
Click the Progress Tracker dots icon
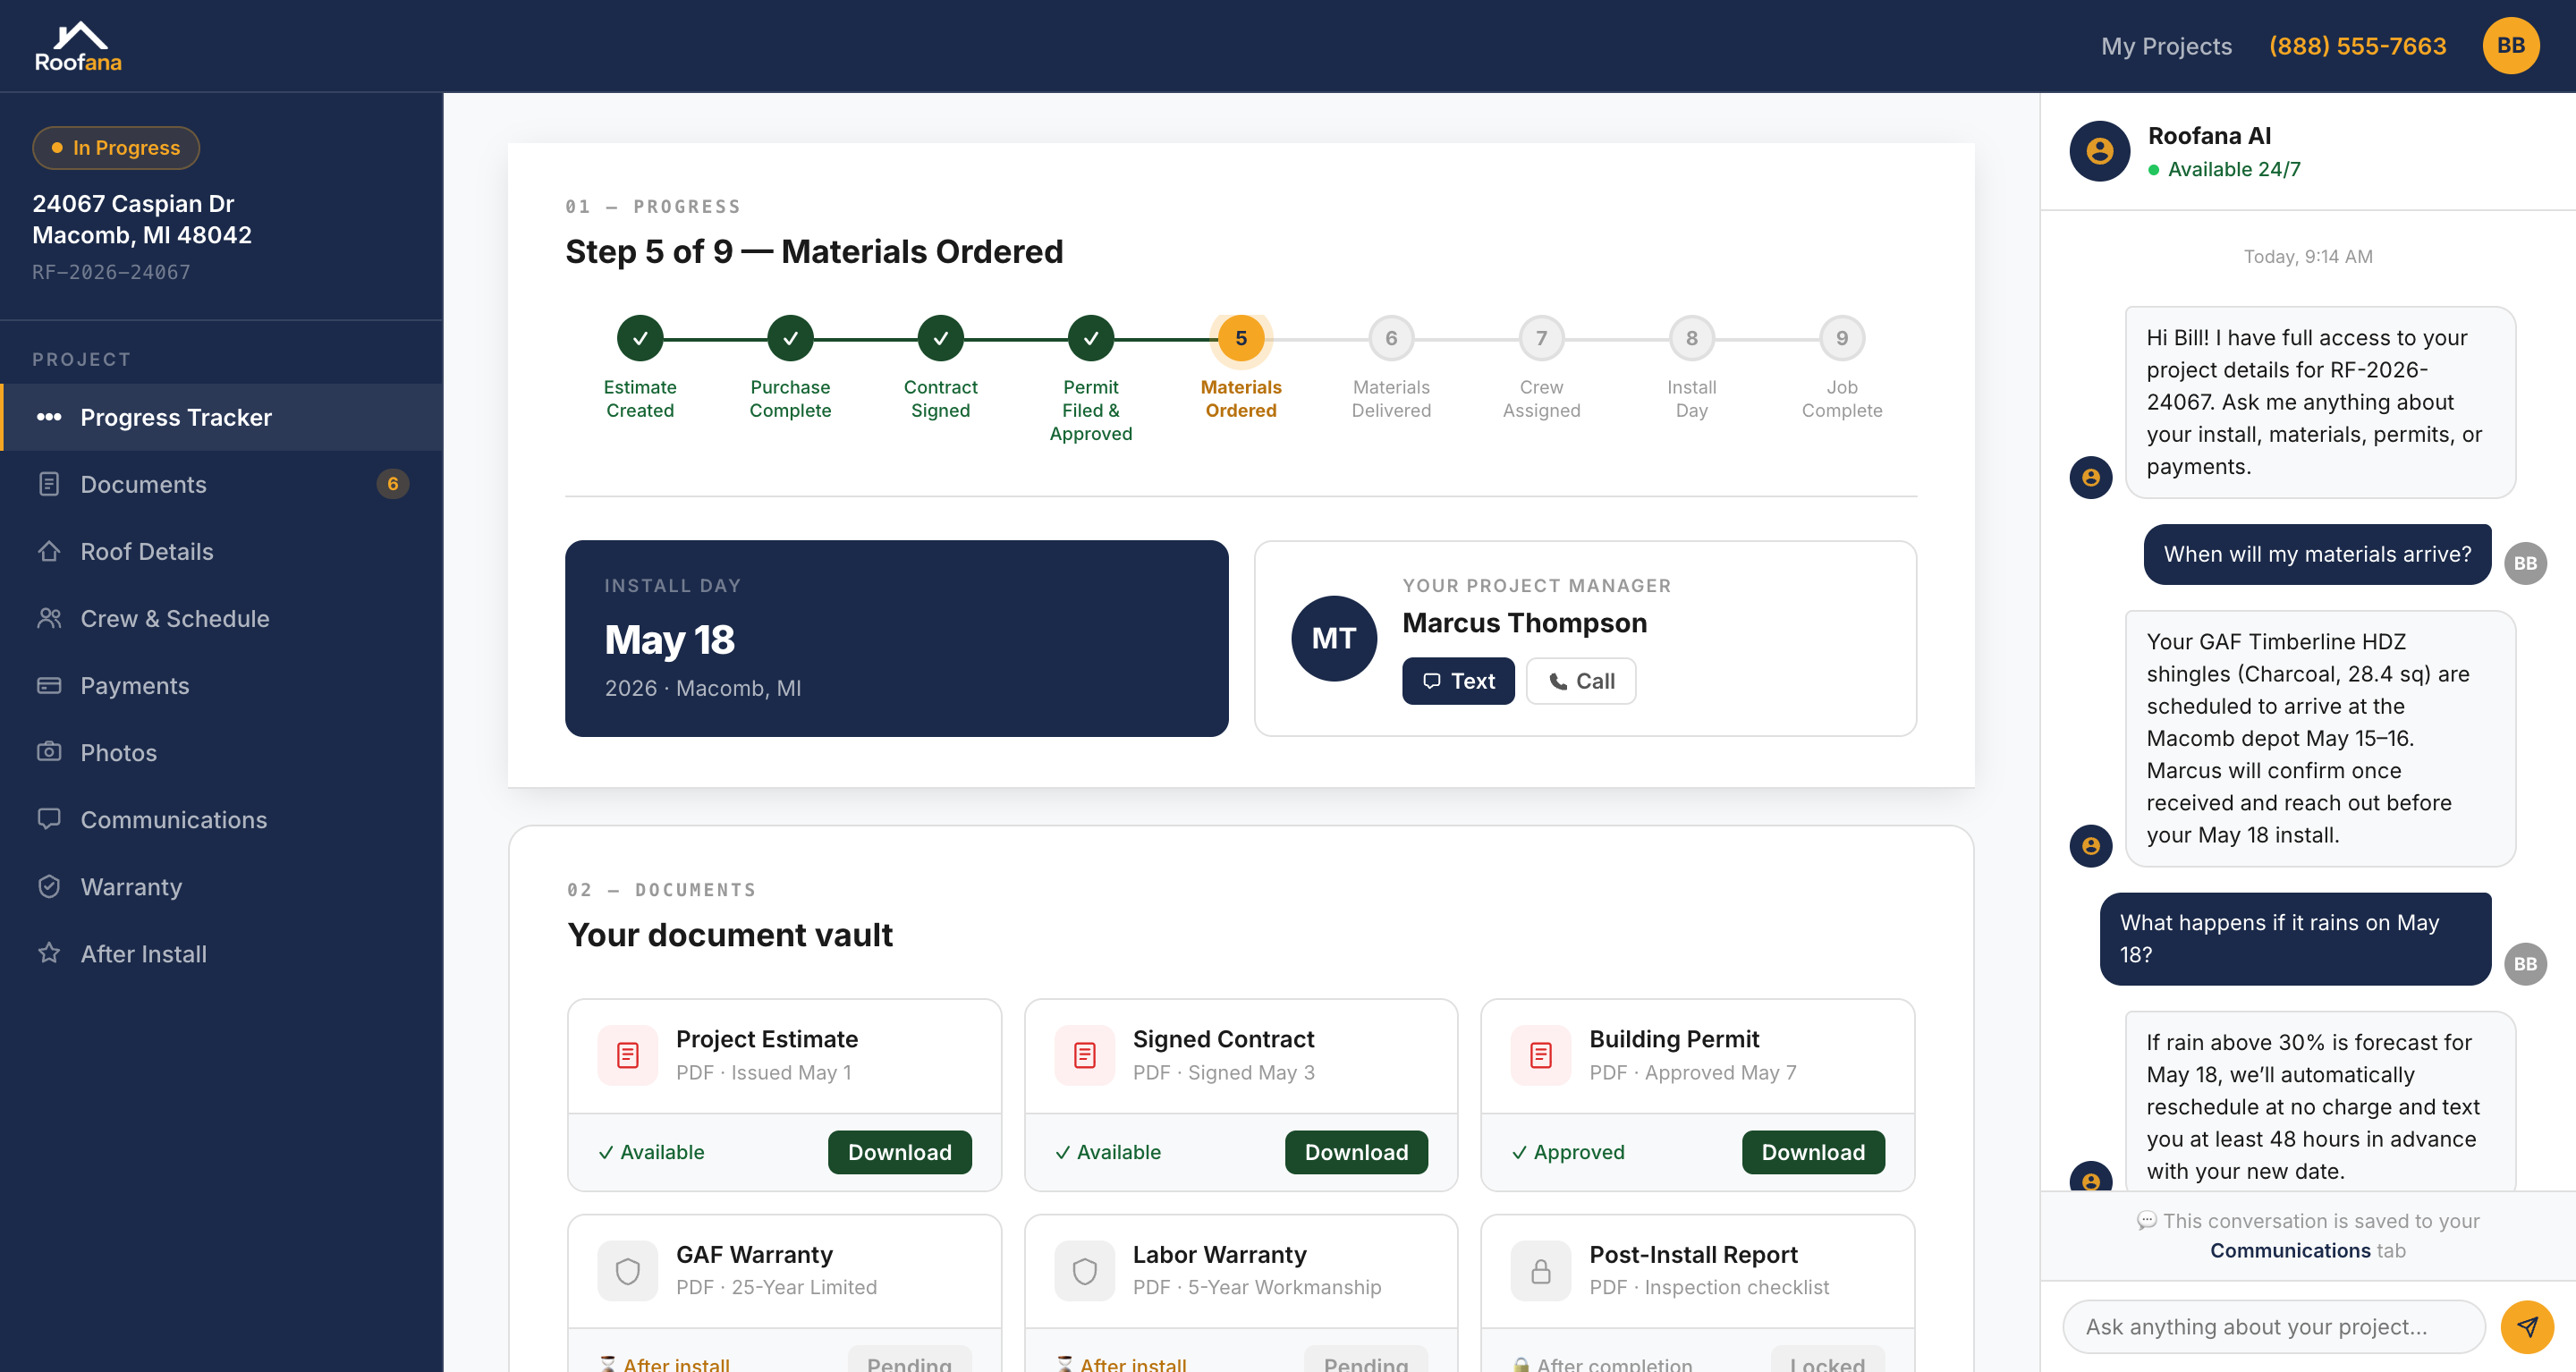[x=49, y=417]
